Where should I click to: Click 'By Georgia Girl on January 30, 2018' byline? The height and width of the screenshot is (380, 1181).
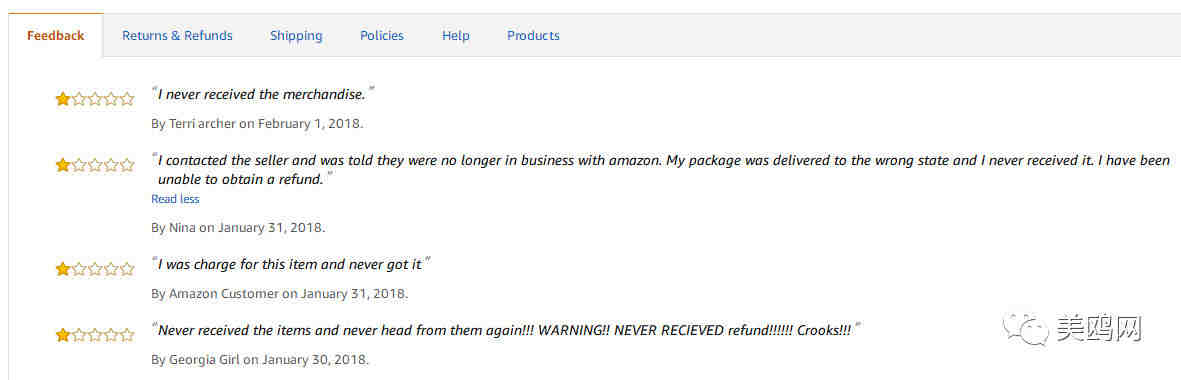click(x=261, y=360)
